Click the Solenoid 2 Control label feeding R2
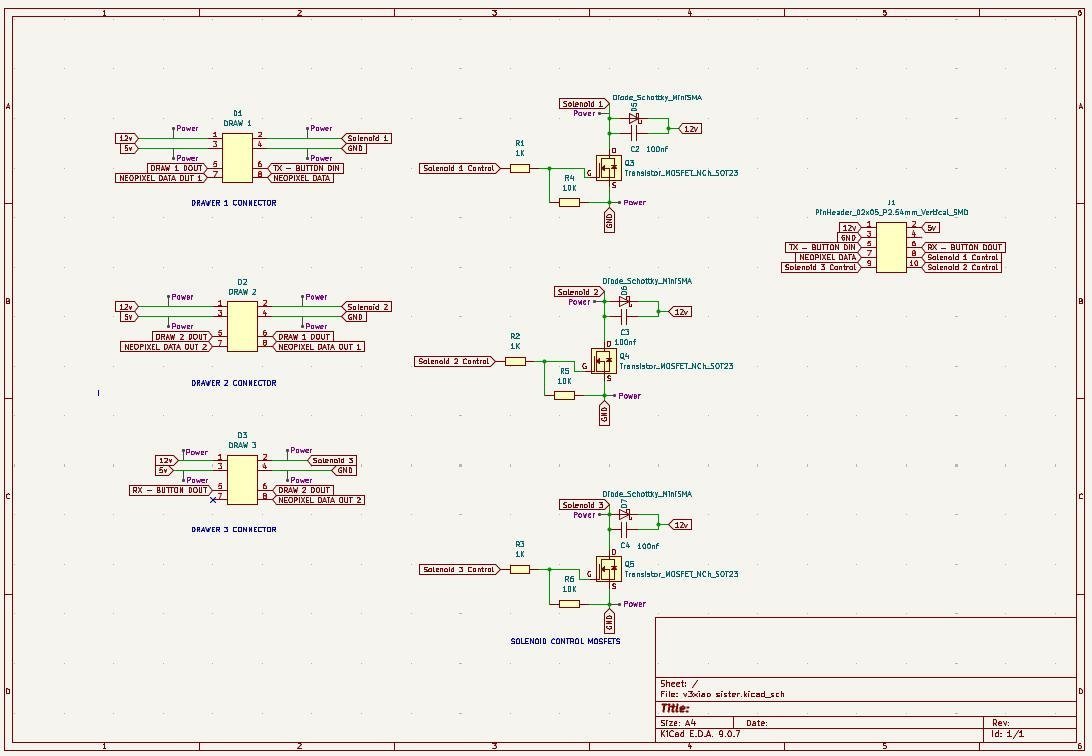Viewport: 1092px width, 756px height. (455, 361)
